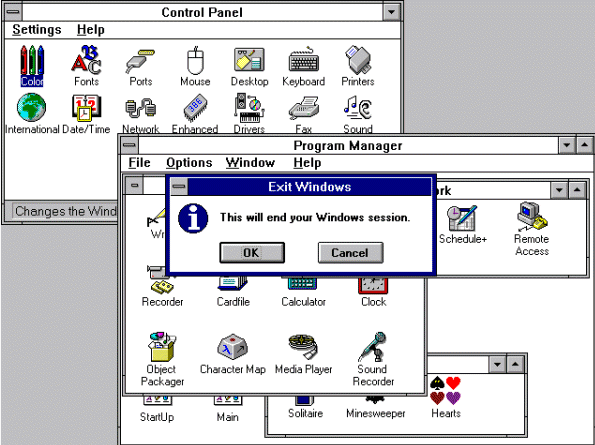This screenshot has height=445, width=595.
Task: Open Mouse settings in Control Panel
Action: coord(195,65)
